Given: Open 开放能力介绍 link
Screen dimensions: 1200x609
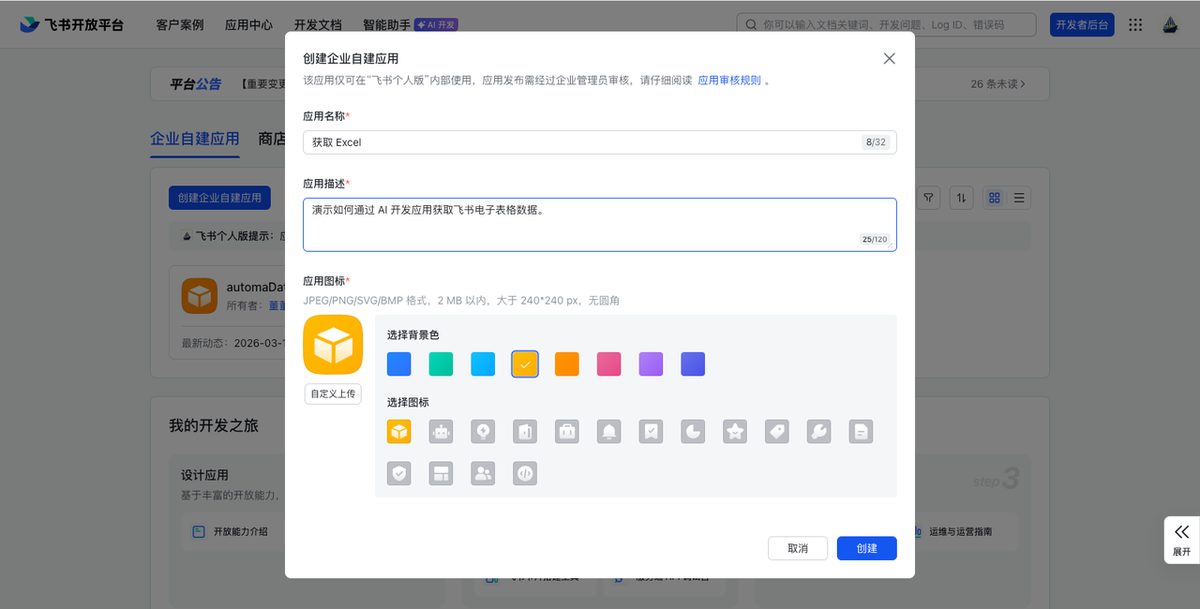Looking at the screenshot, I should pos(241,531).
